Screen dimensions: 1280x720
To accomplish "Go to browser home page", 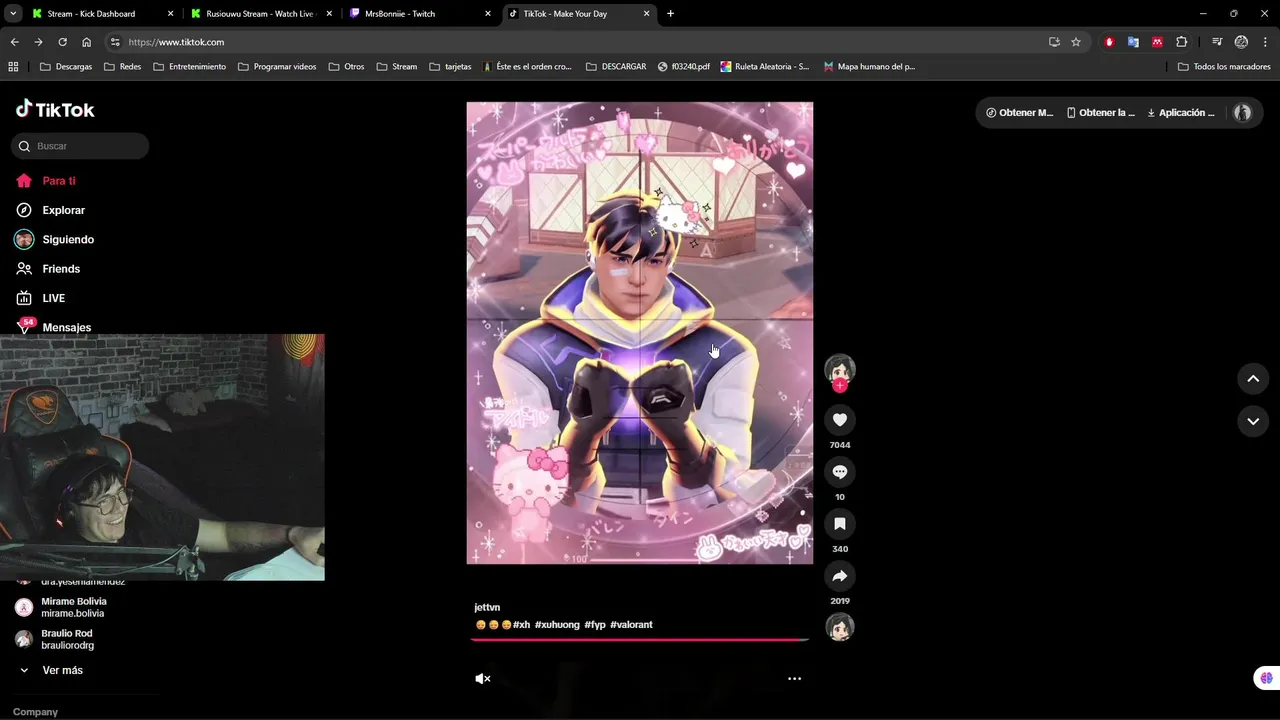I will (87, 42).
